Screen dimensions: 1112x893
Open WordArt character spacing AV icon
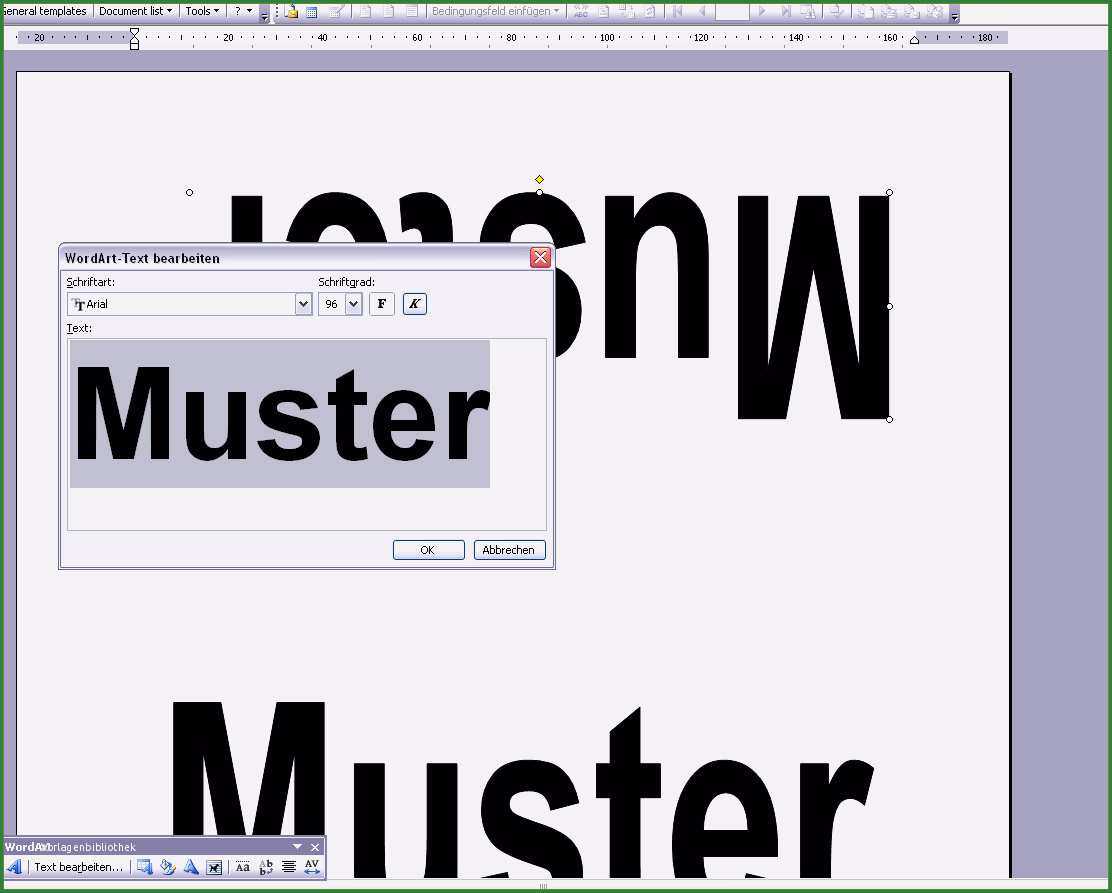(312, 867)
